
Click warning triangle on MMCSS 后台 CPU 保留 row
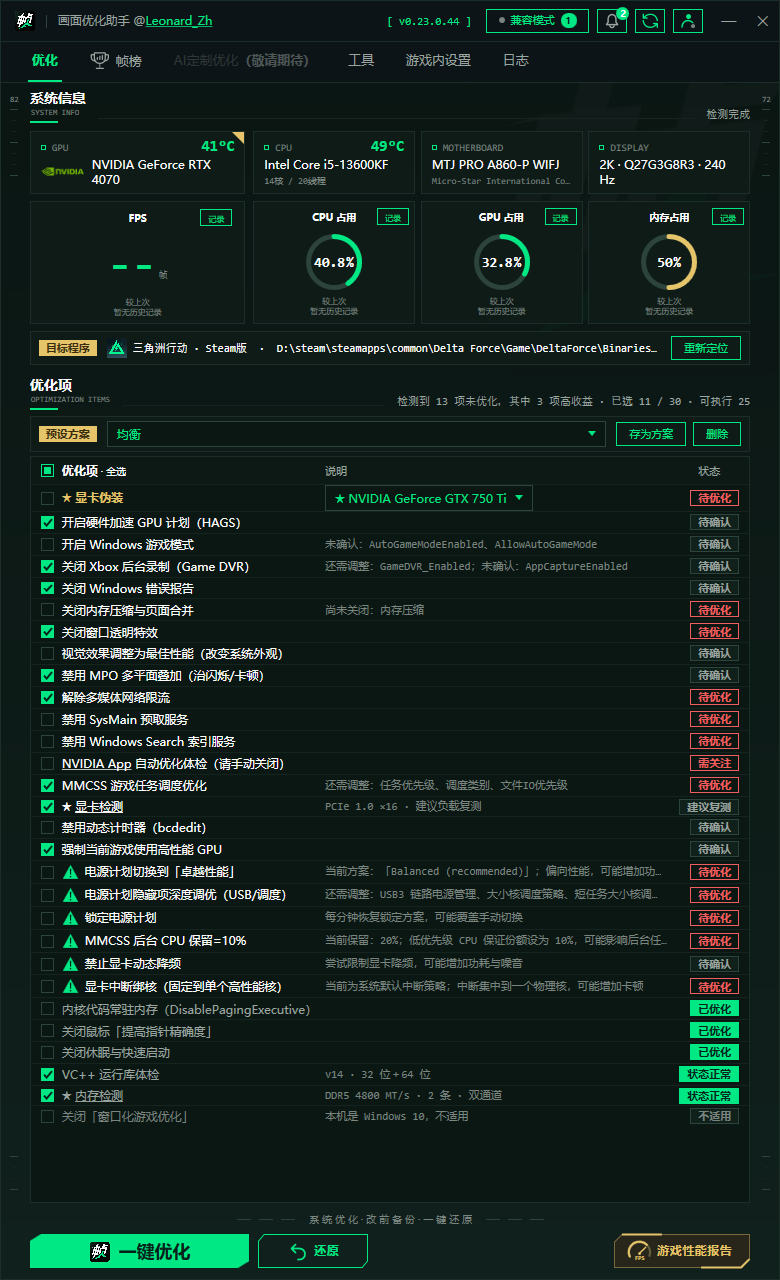(x=71, y=940)
